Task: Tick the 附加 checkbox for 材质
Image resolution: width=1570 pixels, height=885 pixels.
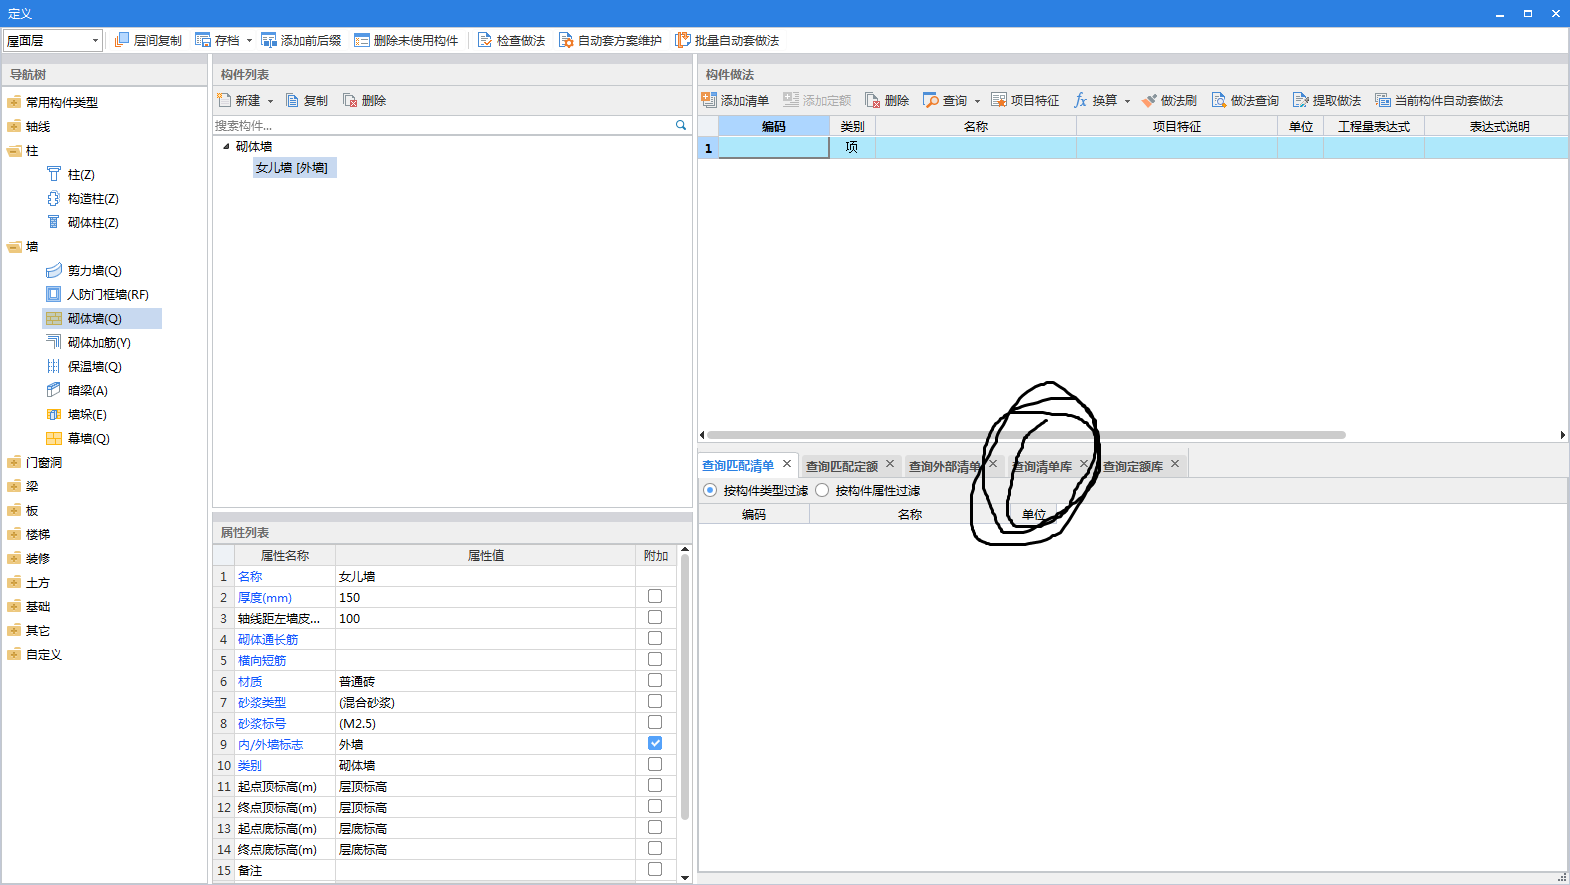Action: [x=655, y=680]
